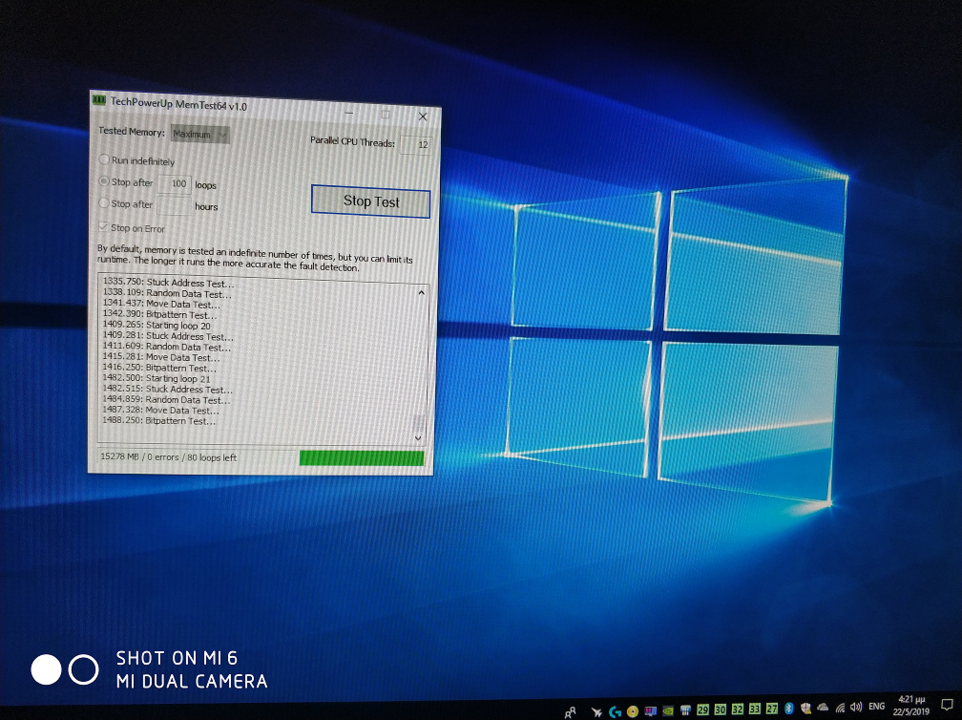
Task: Click the status text '15278 MB / 0 errors'
Action: (x=140, y=457)
